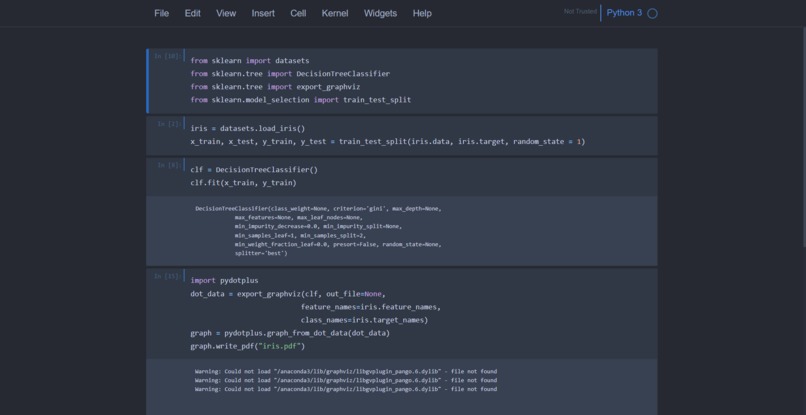
Task: Click the x_train, x_test split assignment line
Action: pyautogui.click(x=388, y=141)
